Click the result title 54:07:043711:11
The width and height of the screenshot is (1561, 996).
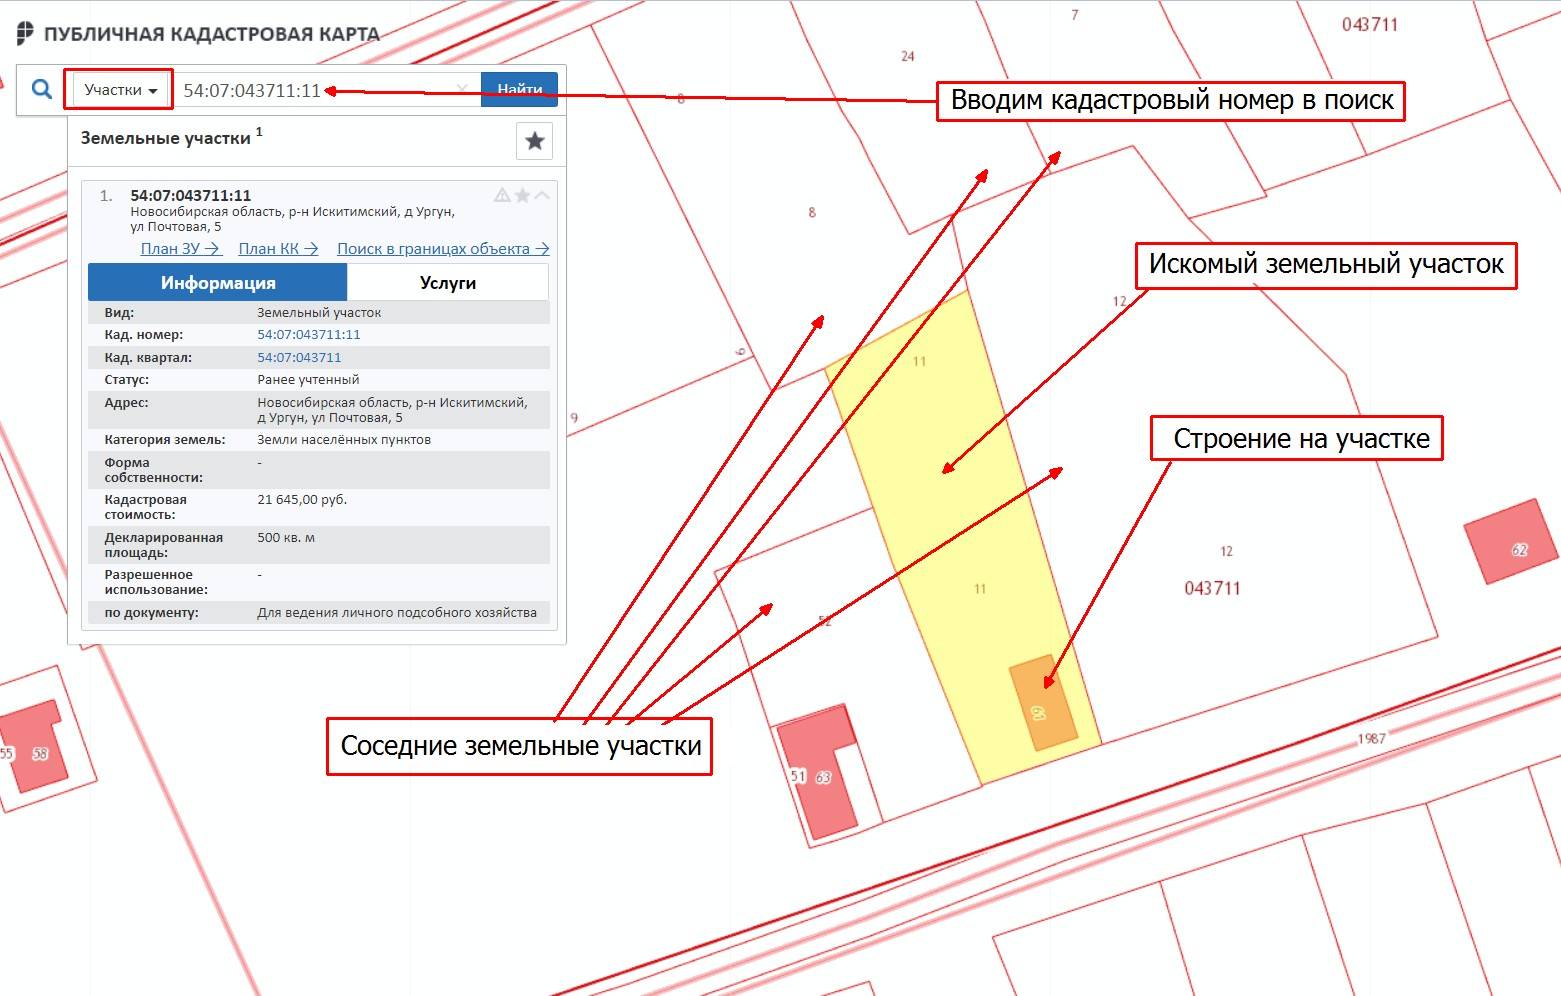click(190, 196)
